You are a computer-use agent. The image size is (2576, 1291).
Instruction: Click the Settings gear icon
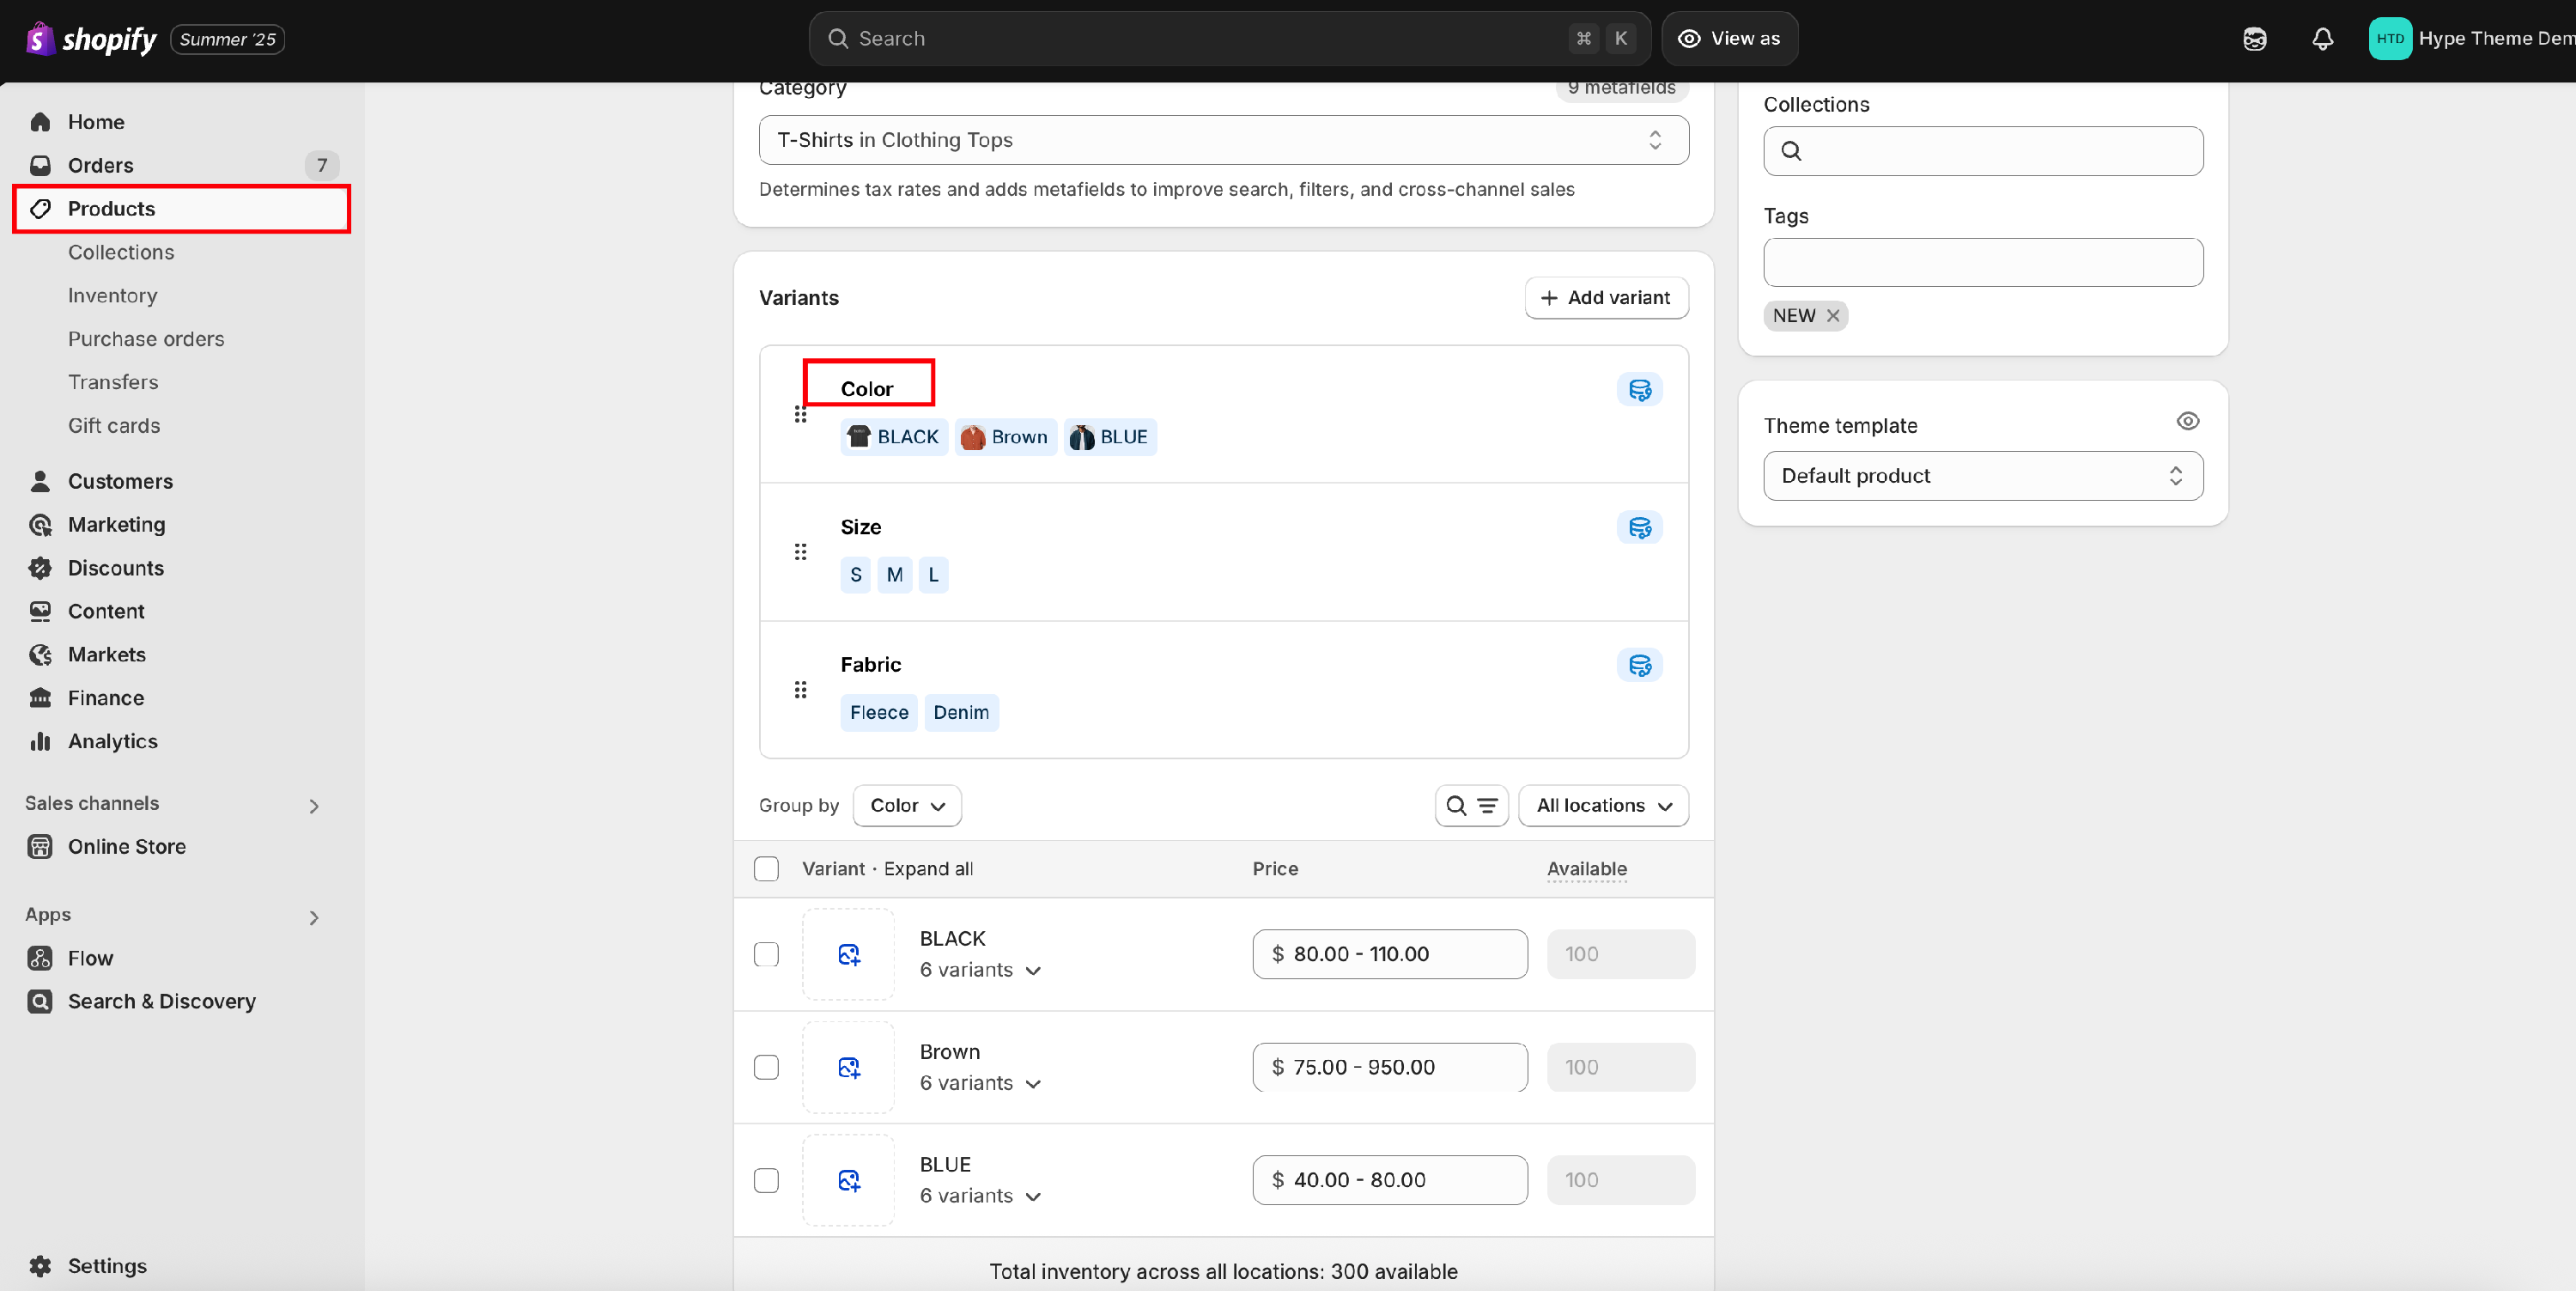coord(40,1266)
